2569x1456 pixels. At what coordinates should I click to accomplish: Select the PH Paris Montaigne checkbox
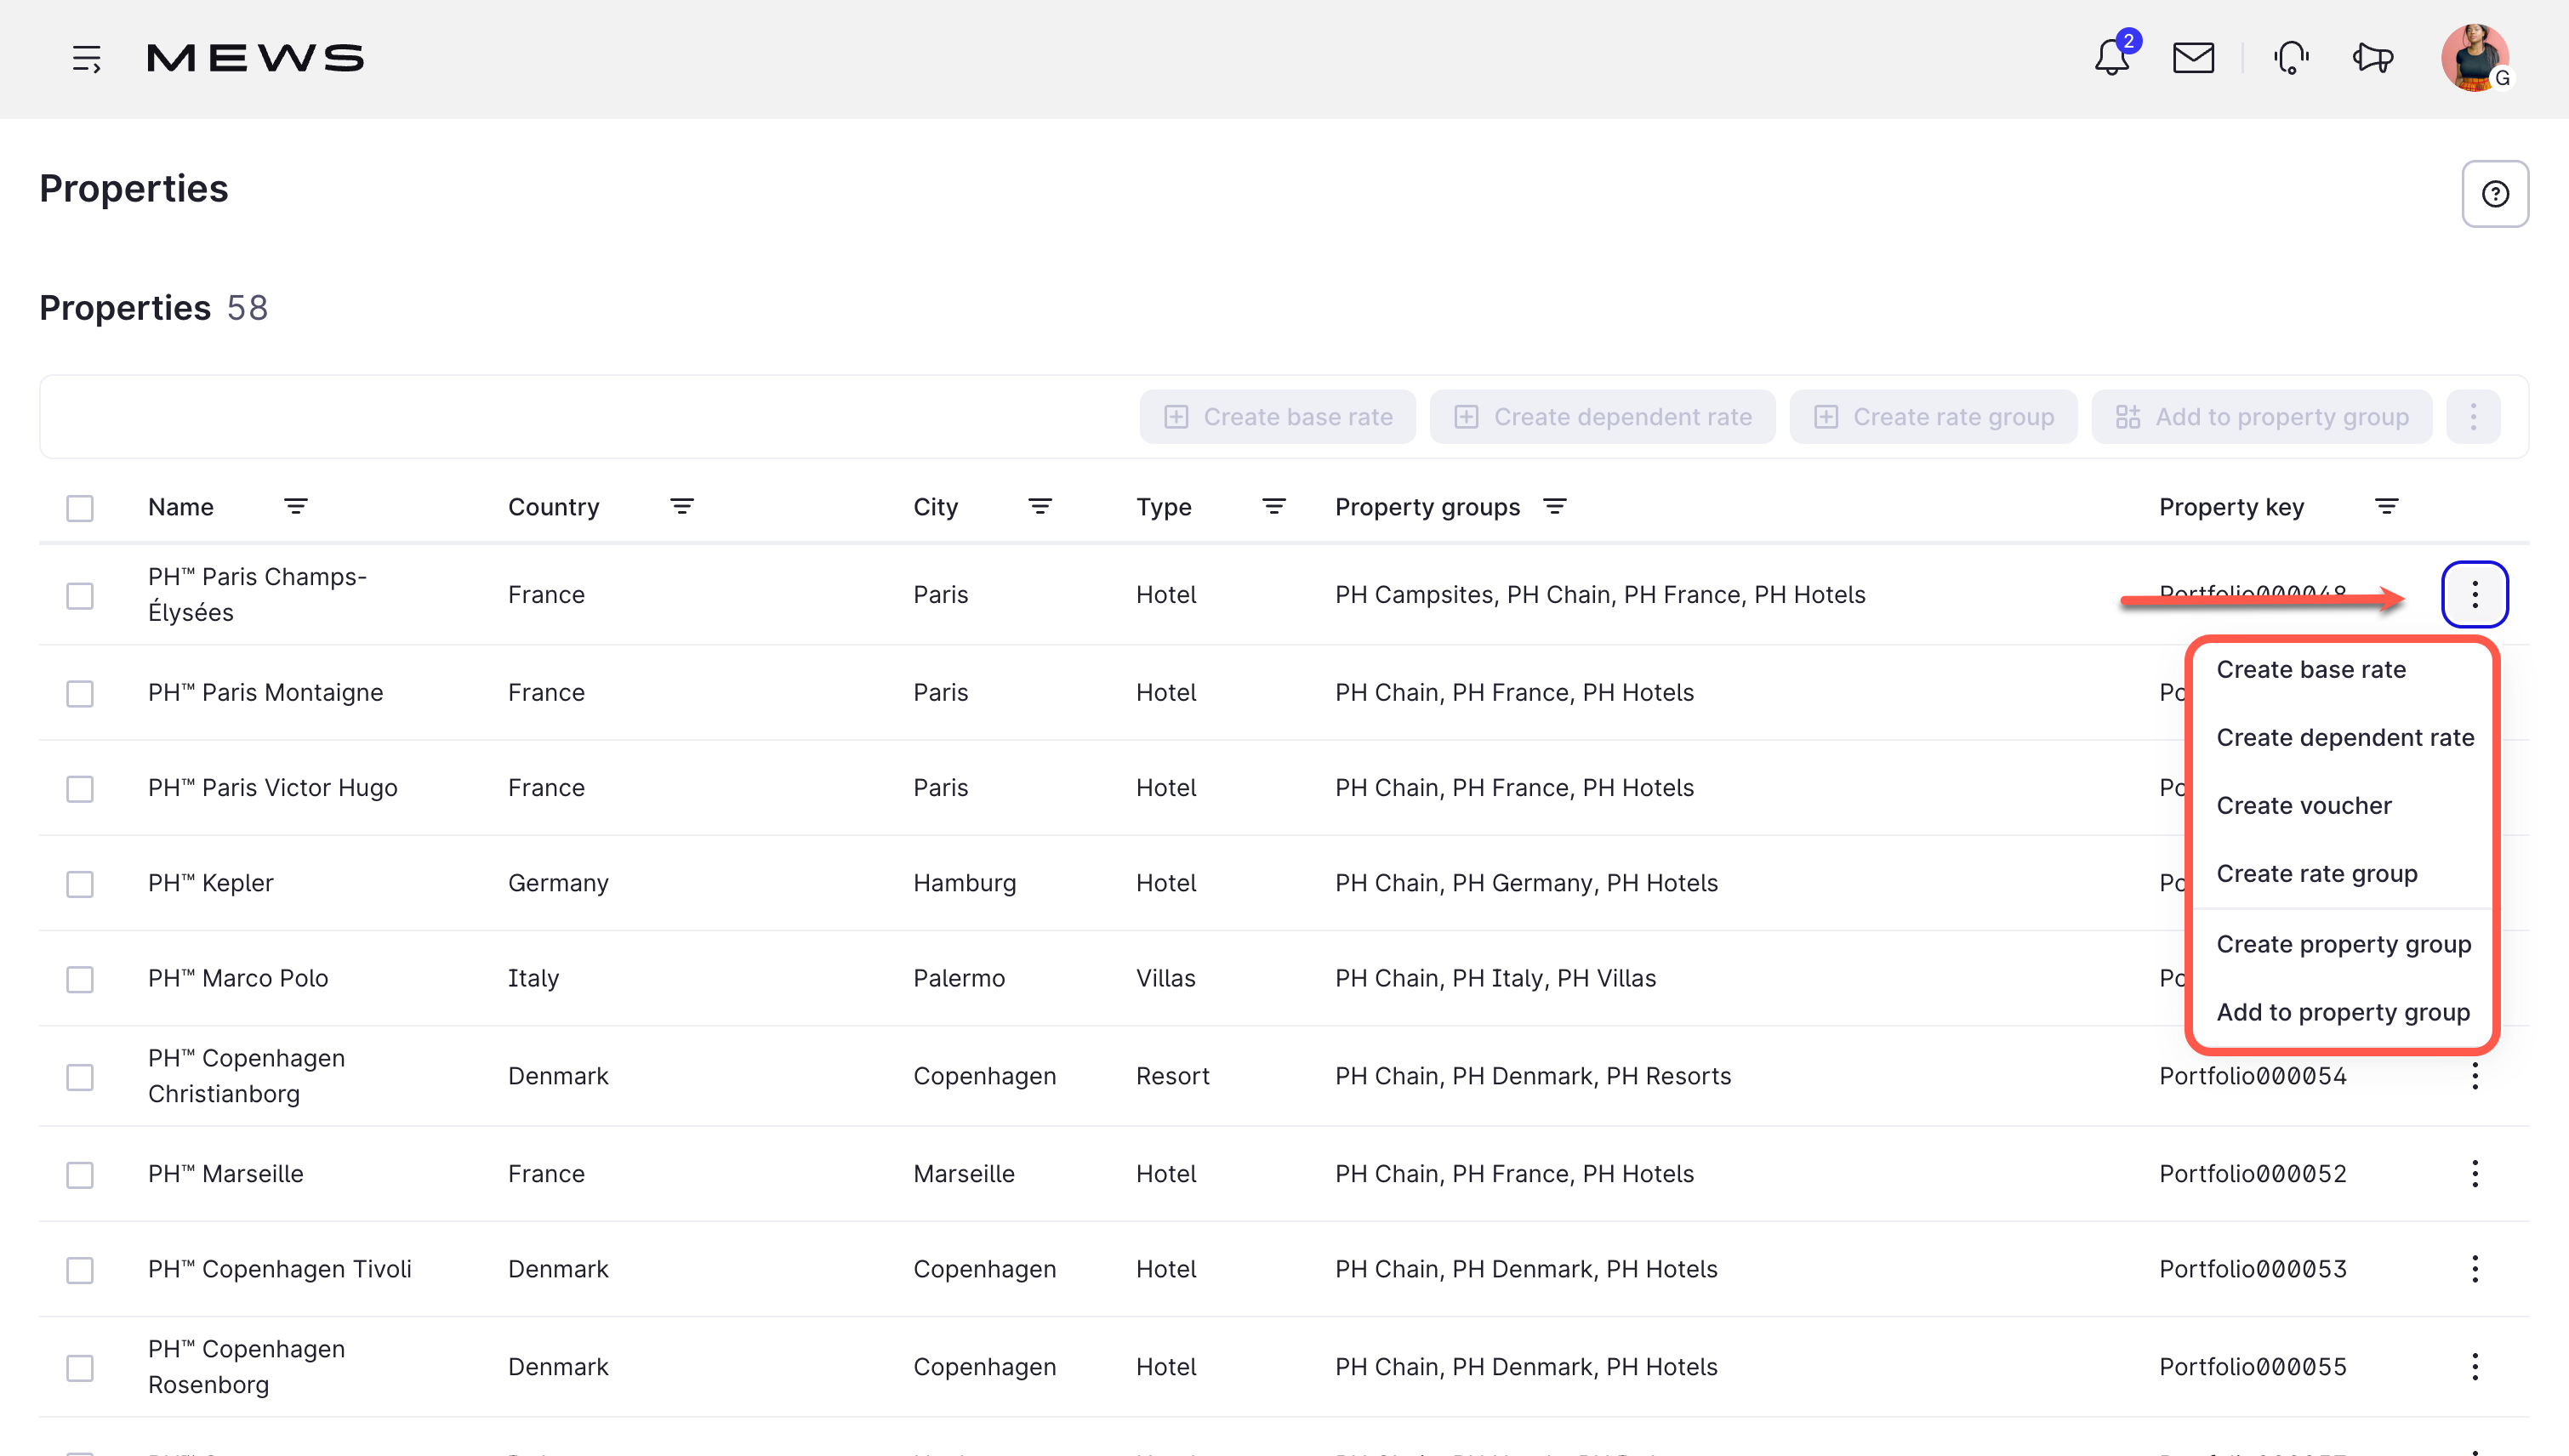[80, 694]
